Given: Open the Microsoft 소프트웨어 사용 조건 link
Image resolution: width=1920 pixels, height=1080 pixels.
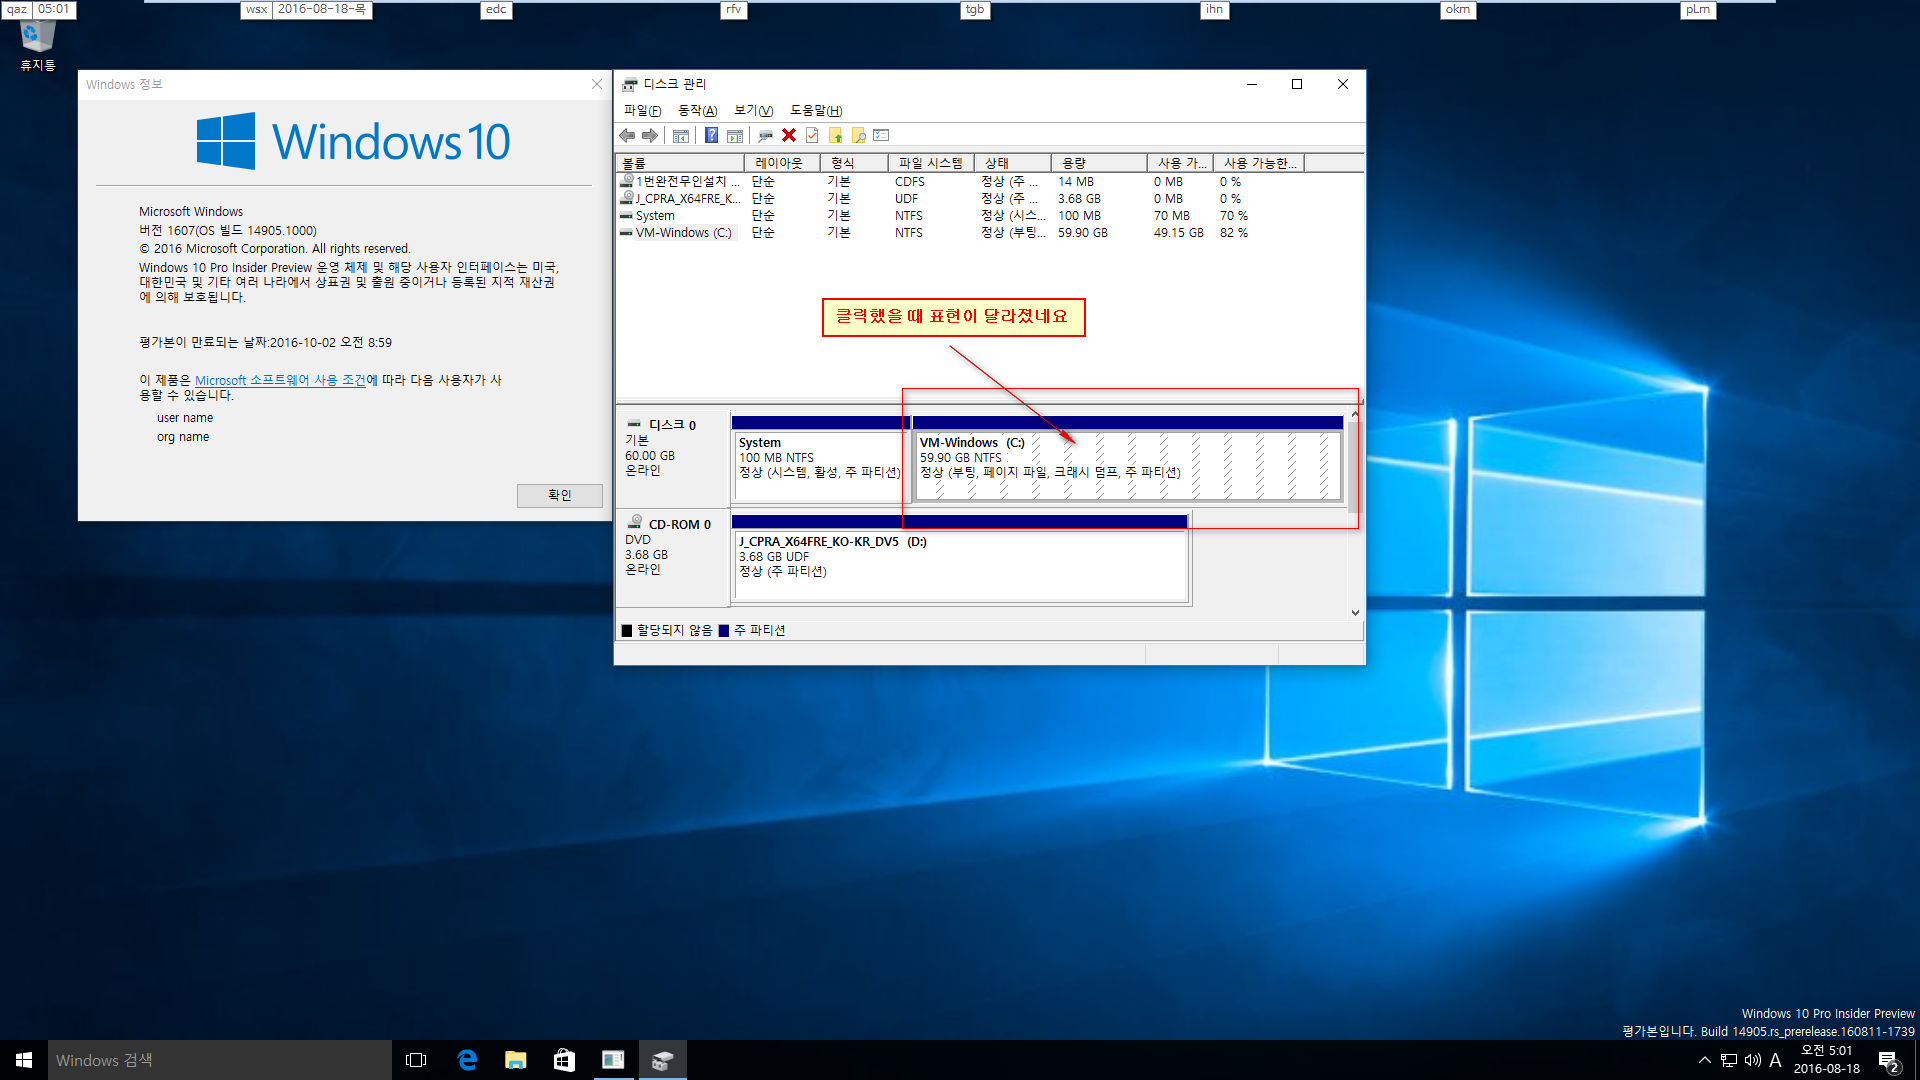Looking at the screenshot, I should [280, 381].
